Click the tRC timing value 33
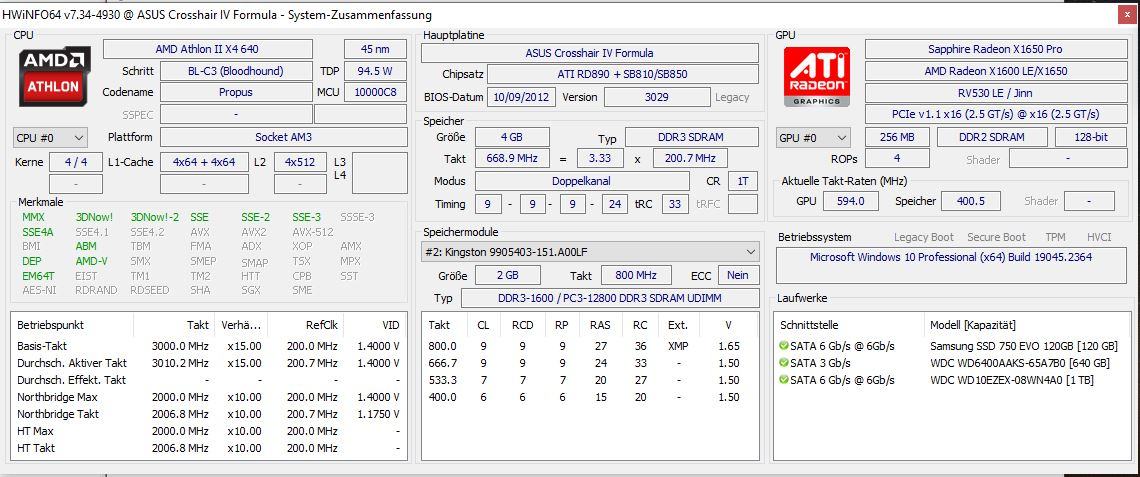Viewport: 1140px width, 477px height. (x=675, y=204)
